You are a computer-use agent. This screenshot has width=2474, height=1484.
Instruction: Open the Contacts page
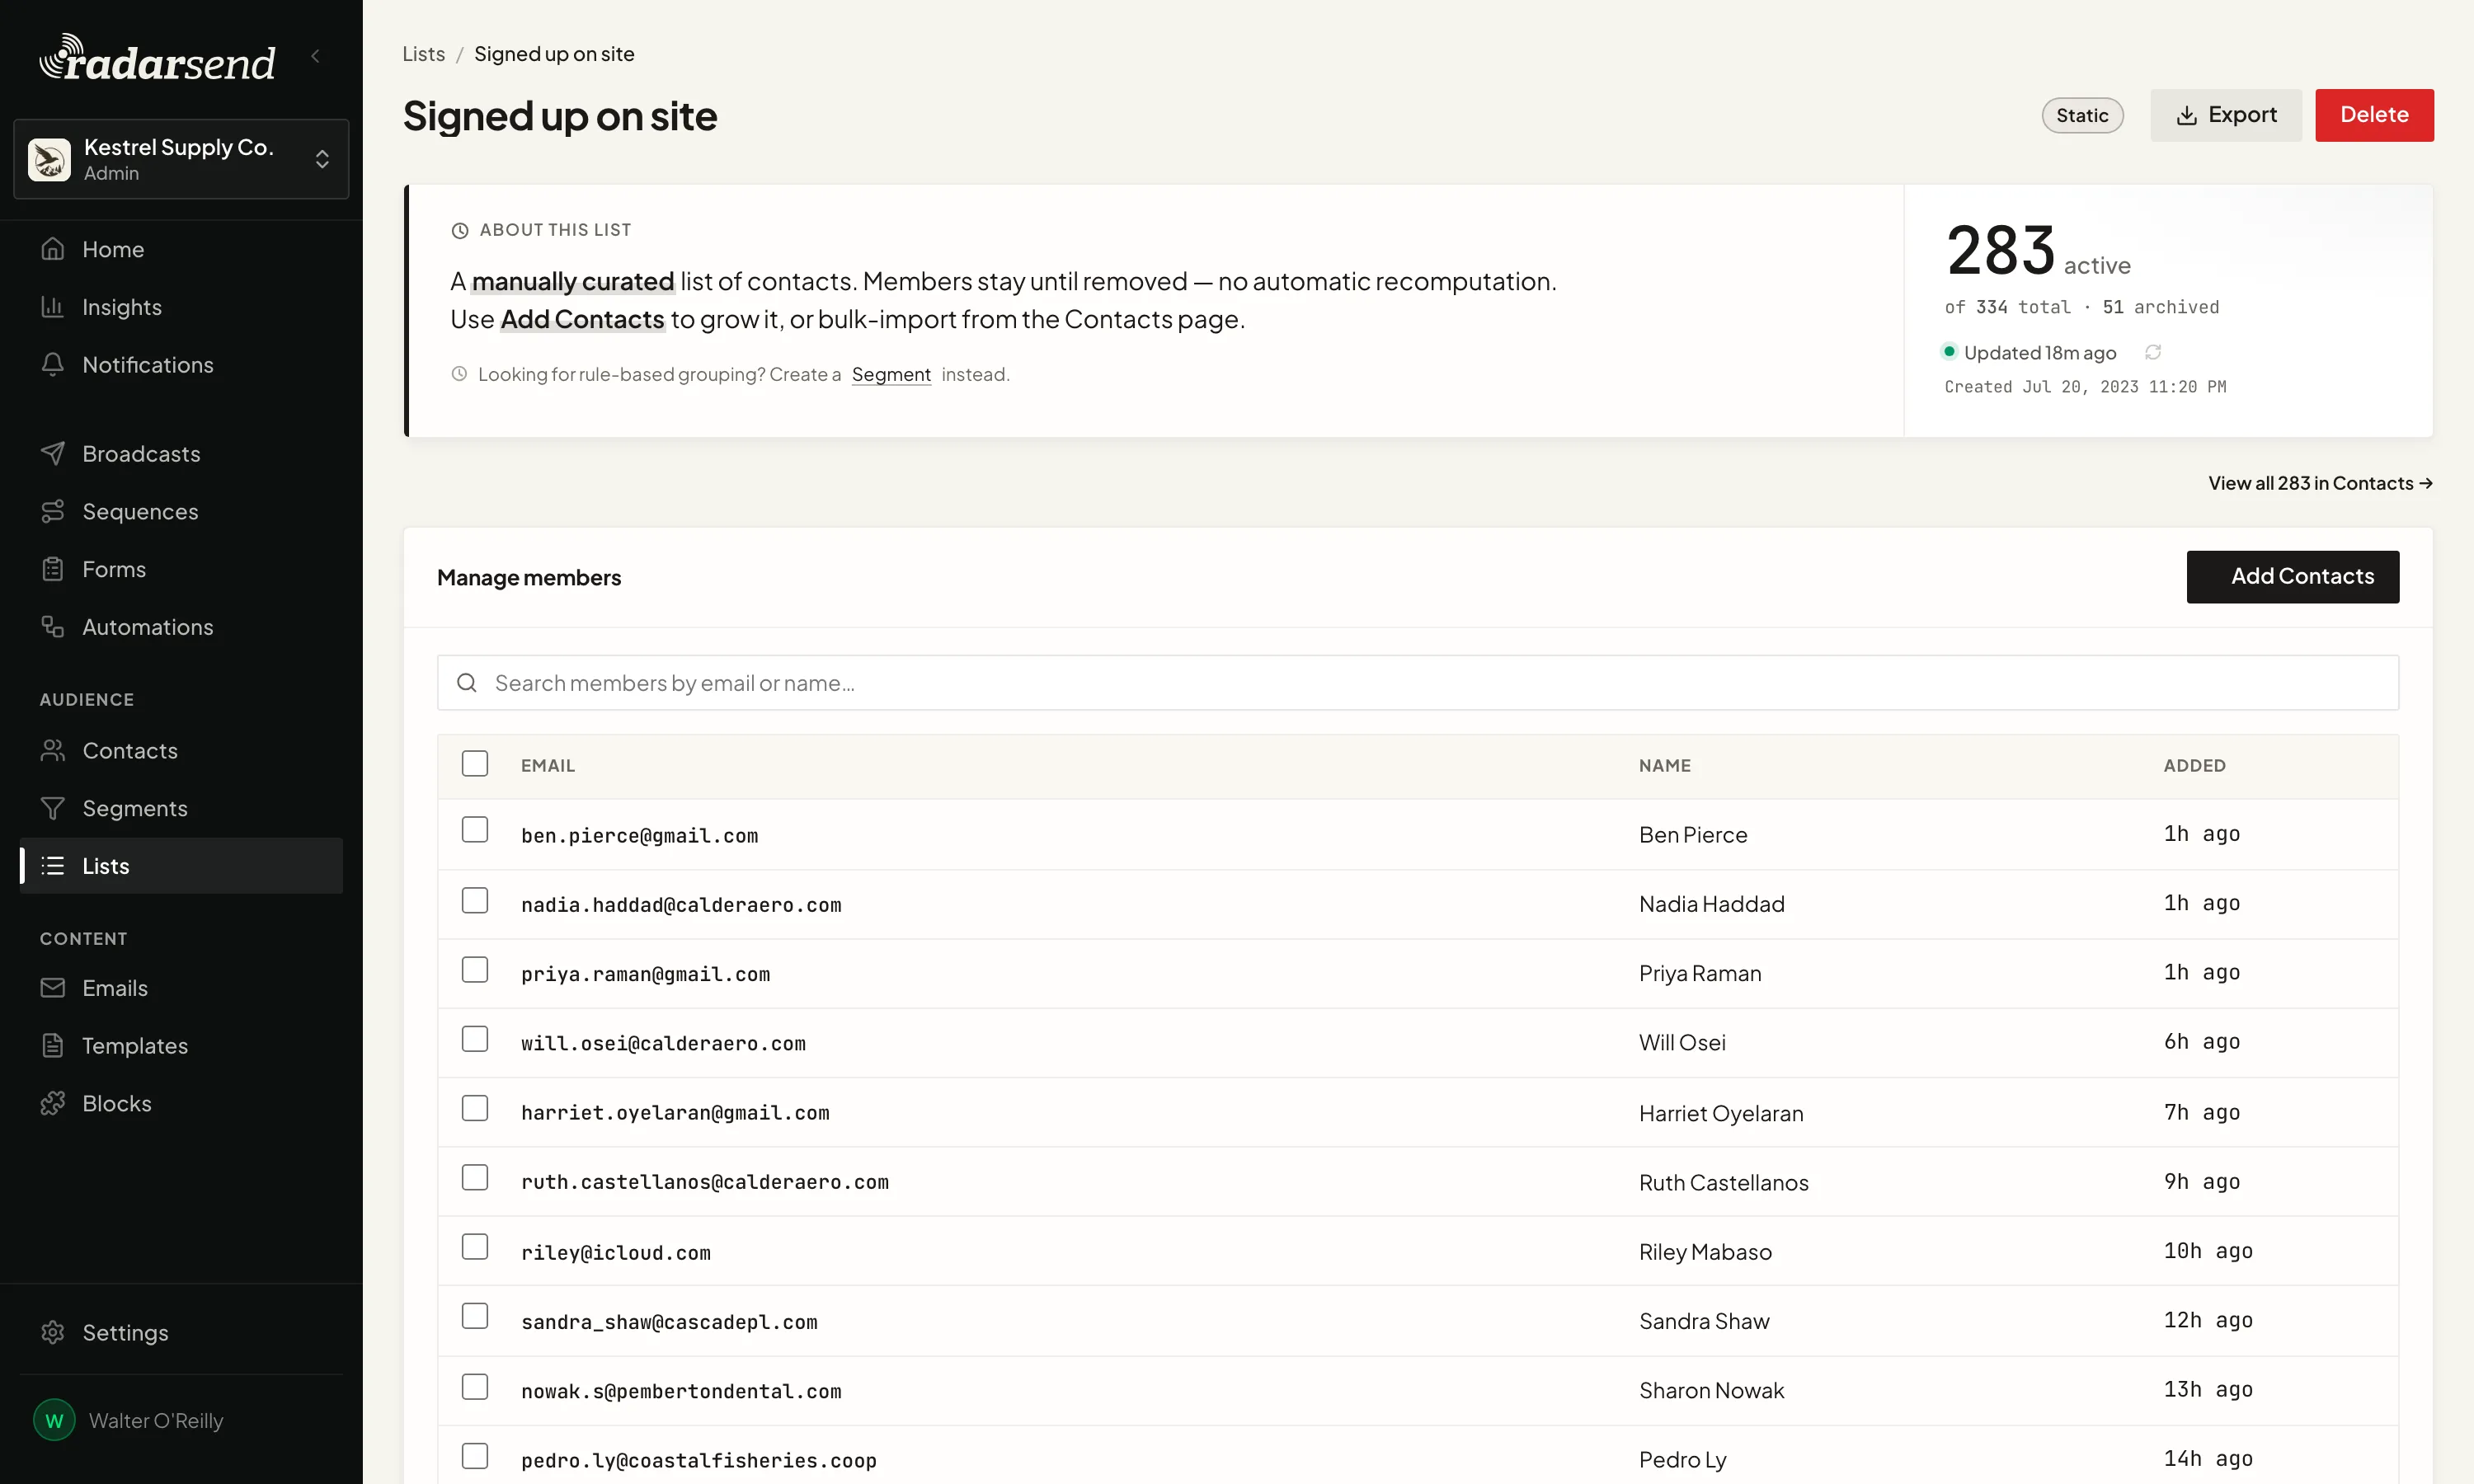pos(181,751)
